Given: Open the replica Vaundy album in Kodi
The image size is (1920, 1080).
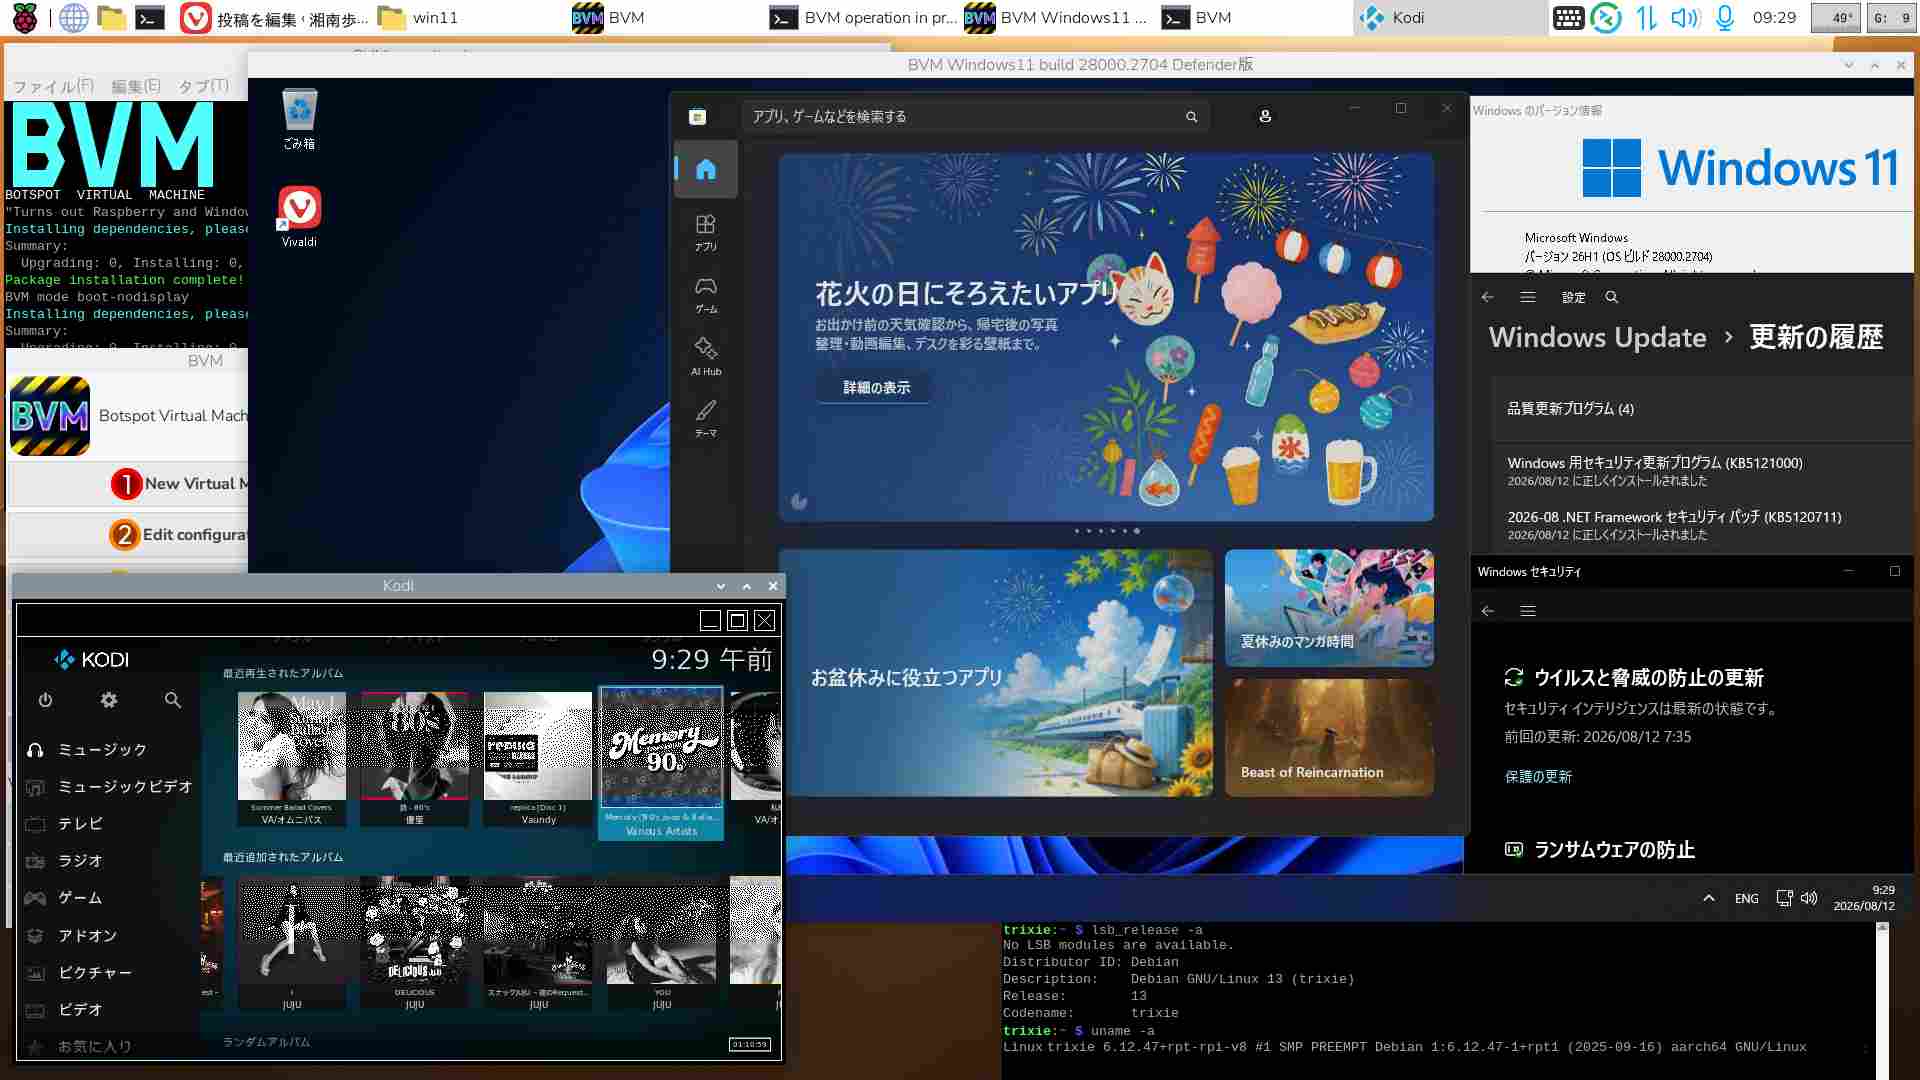Looking at the screenshot, I should 538,759.
